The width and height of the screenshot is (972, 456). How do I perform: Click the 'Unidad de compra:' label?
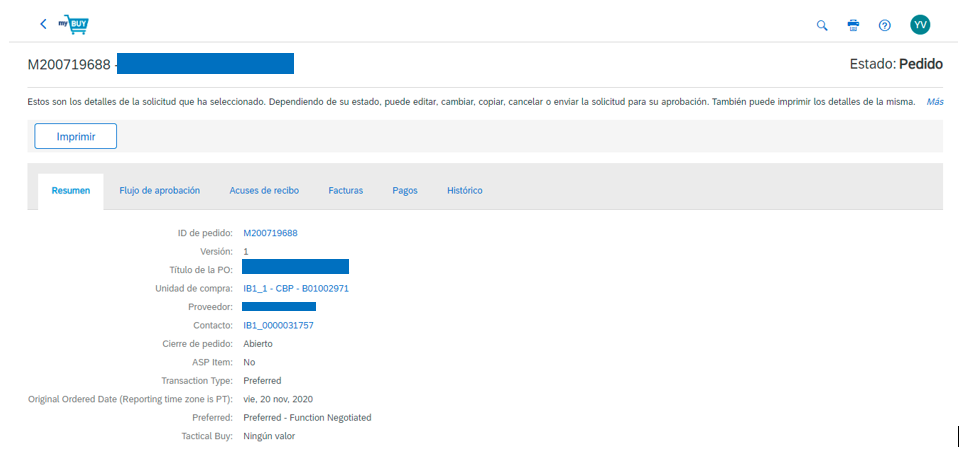point(194,289)
